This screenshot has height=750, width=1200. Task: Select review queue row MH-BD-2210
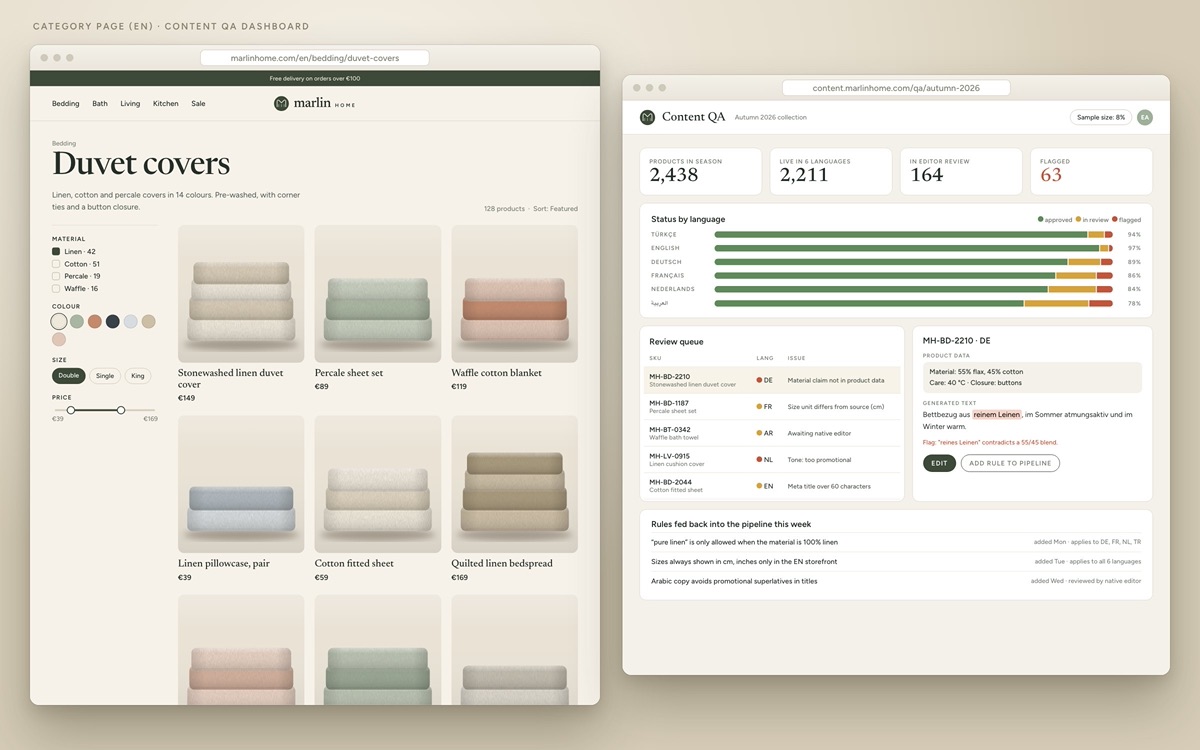coord(772,380)
